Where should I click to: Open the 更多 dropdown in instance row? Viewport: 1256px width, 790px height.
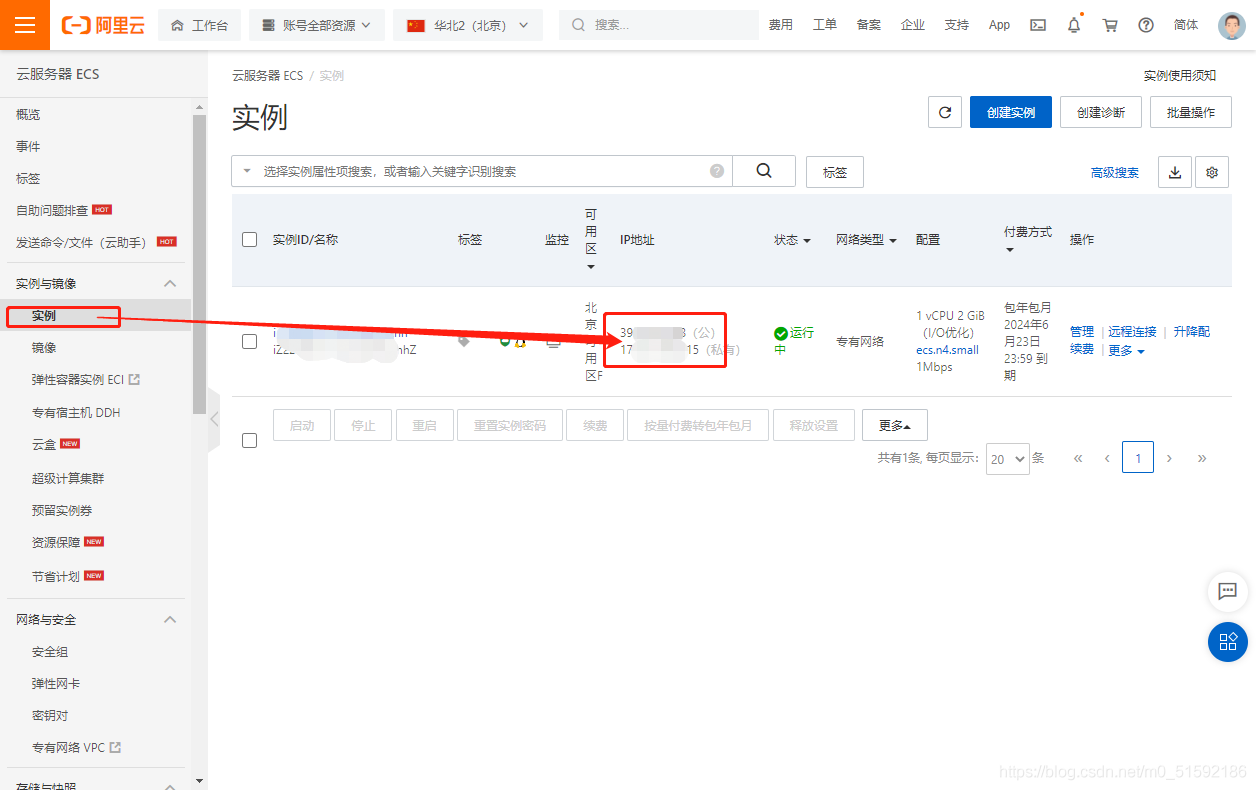pyautogui.click(x=1126, y=351)
